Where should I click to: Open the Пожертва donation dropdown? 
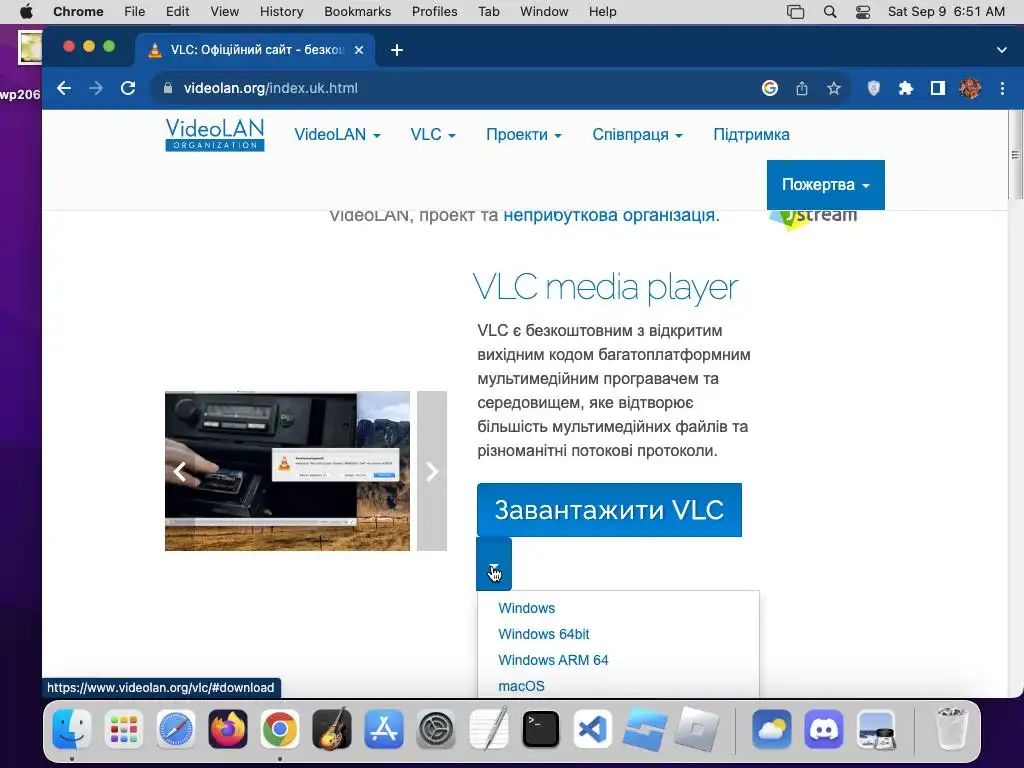825,185
